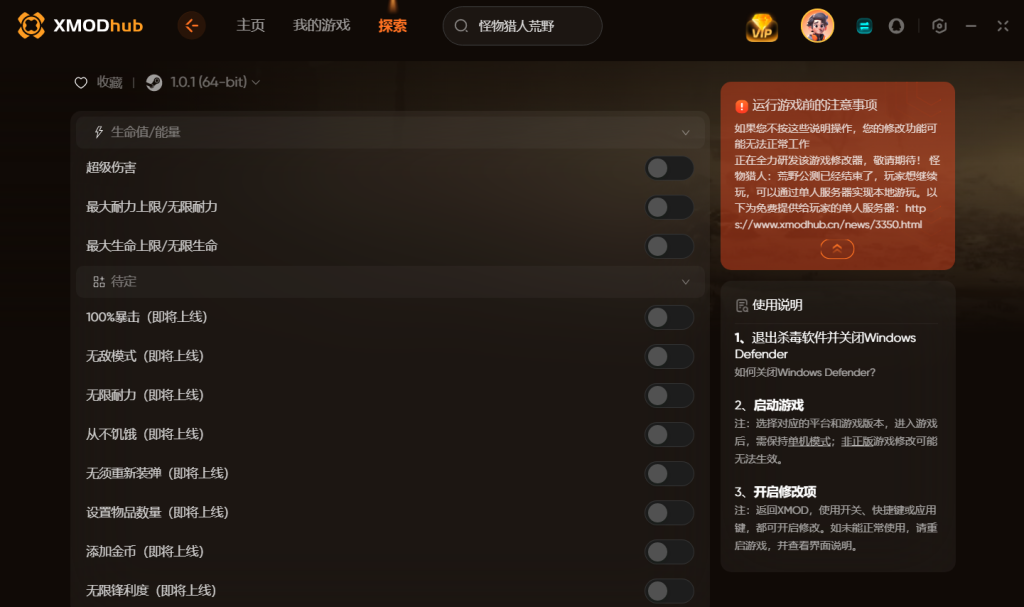Collapse the orange notice panel arrow
This screenshot has width=1024, height=607.
click(x=837, y=248)
